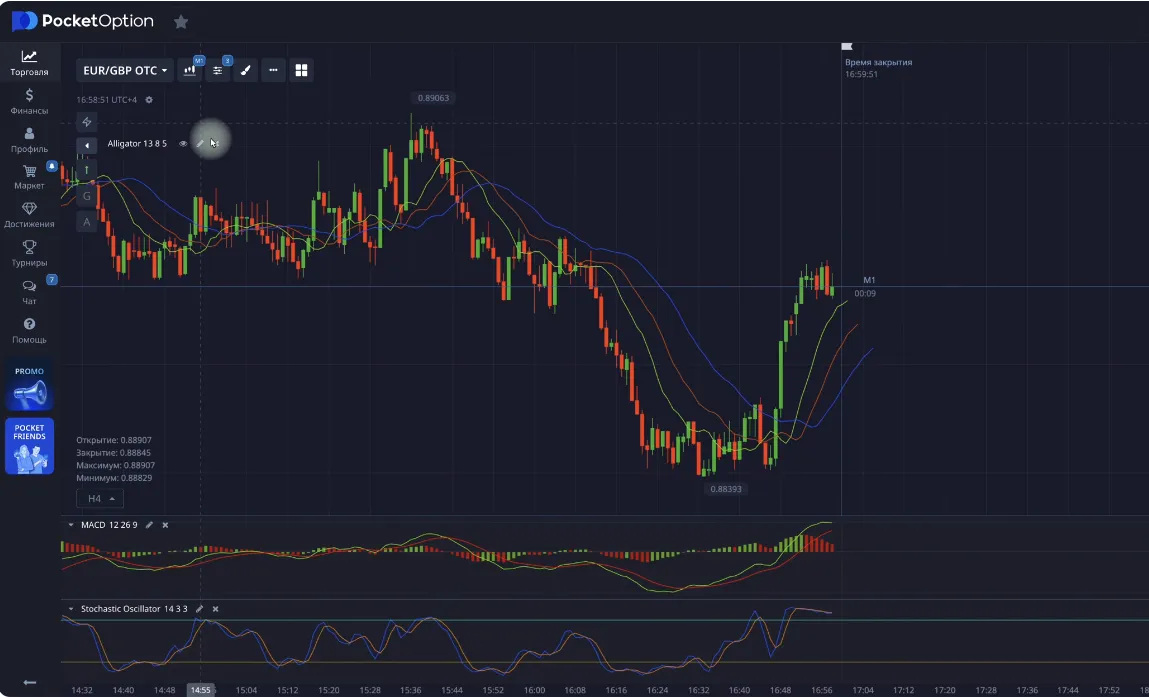Image resolution: width=1149 pixels, height=697 pixels.
Task: Add asset to favorites star
Action: (x=180, y=21)
